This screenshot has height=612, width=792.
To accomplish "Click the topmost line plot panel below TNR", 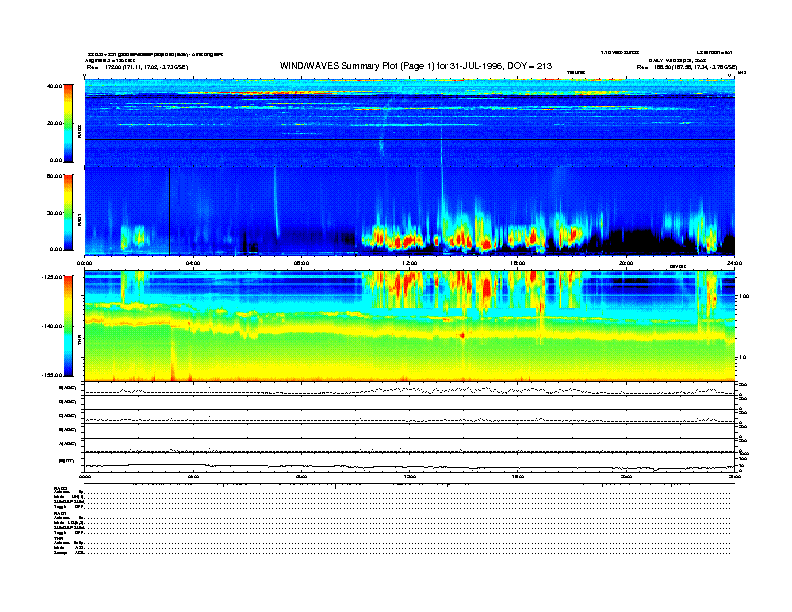I will pyautogui.click(x=410, y=389).
